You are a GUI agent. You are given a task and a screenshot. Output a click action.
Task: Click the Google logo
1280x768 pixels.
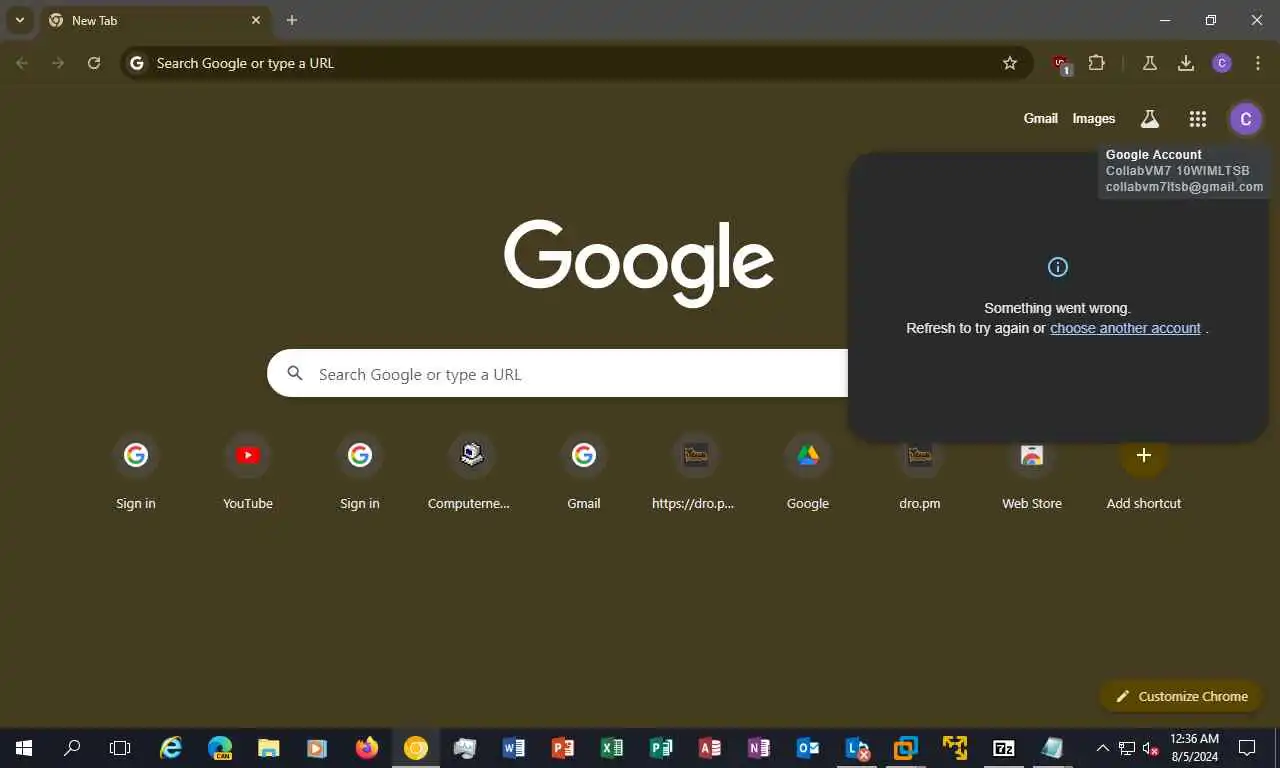pos(639,262)
